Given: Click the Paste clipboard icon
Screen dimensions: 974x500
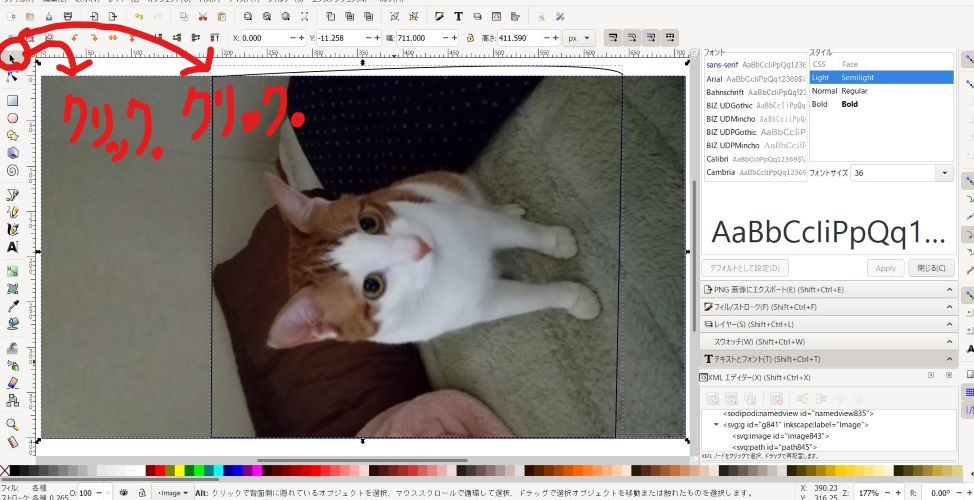Looking at the screenshot, I should (221, 17).
